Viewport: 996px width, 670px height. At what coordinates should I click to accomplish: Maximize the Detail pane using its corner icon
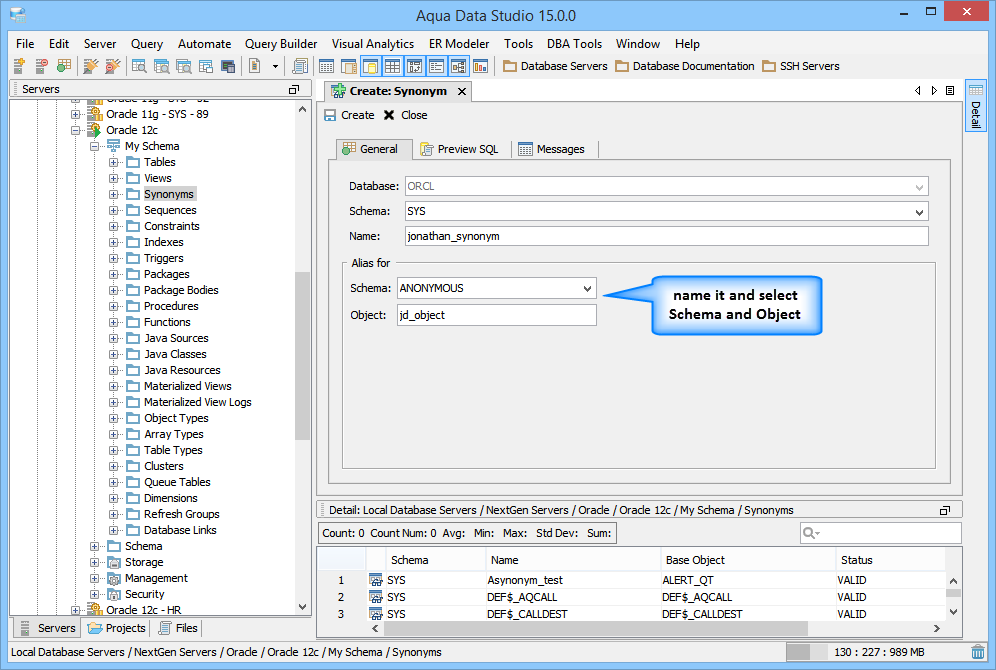coord(945,510)
